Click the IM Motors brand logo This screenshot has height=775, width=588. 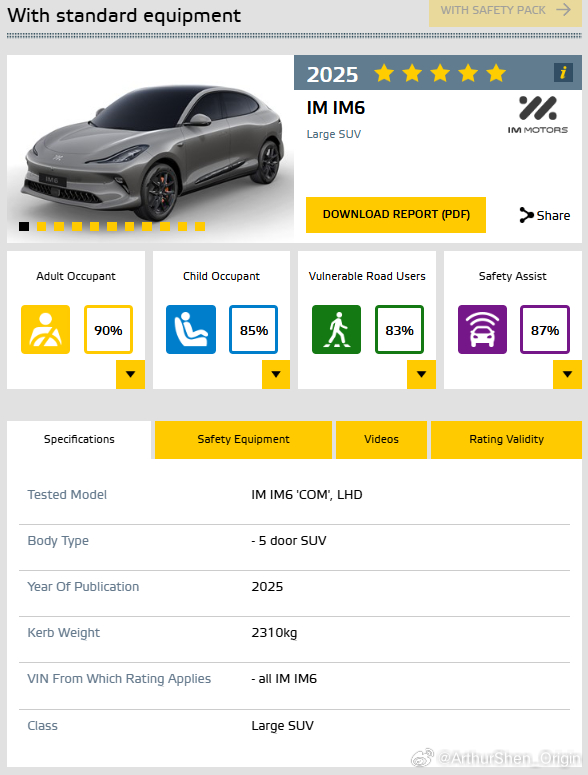[x=538, y=115]
